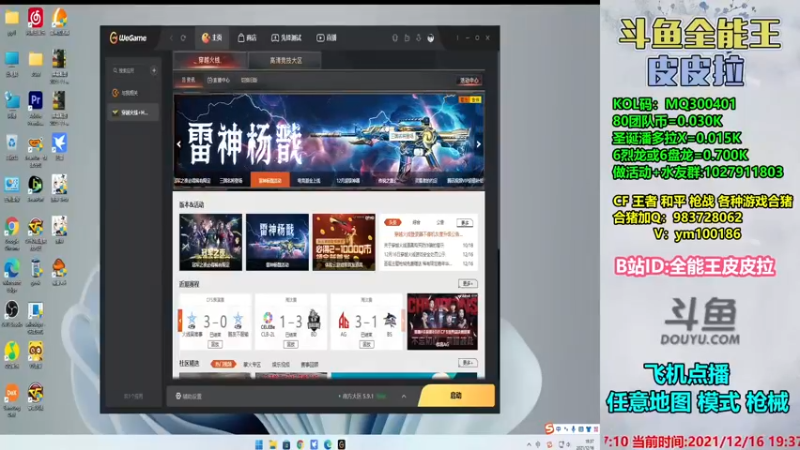800x450 pixels.
Task: Open the NetEase Cloud Music desktop icon
Action: pyautogui.click(x=35, y=21)
